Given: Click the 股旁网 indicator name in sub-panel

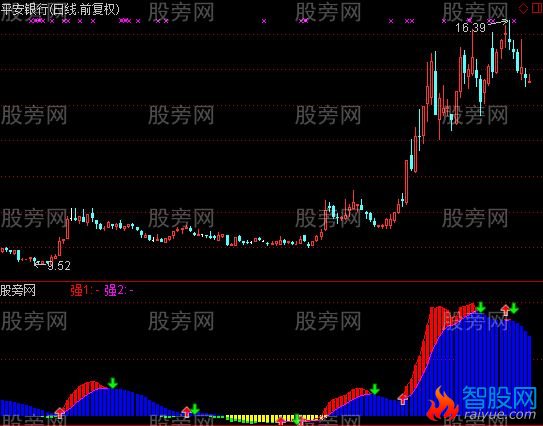Looking at the screenshot, I should click(18, 290).
